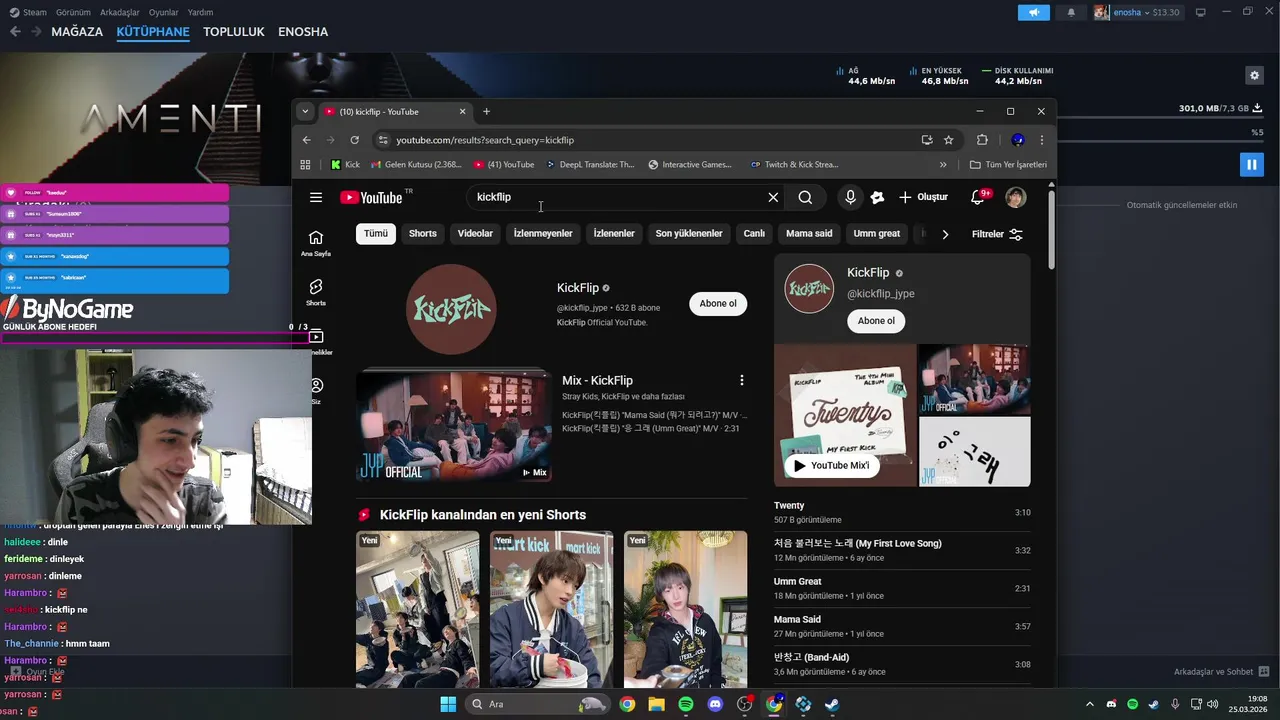Screen dimensions: 1280x720
Task: Open Chrome three-dot menu
Action: click(1041, 140)
